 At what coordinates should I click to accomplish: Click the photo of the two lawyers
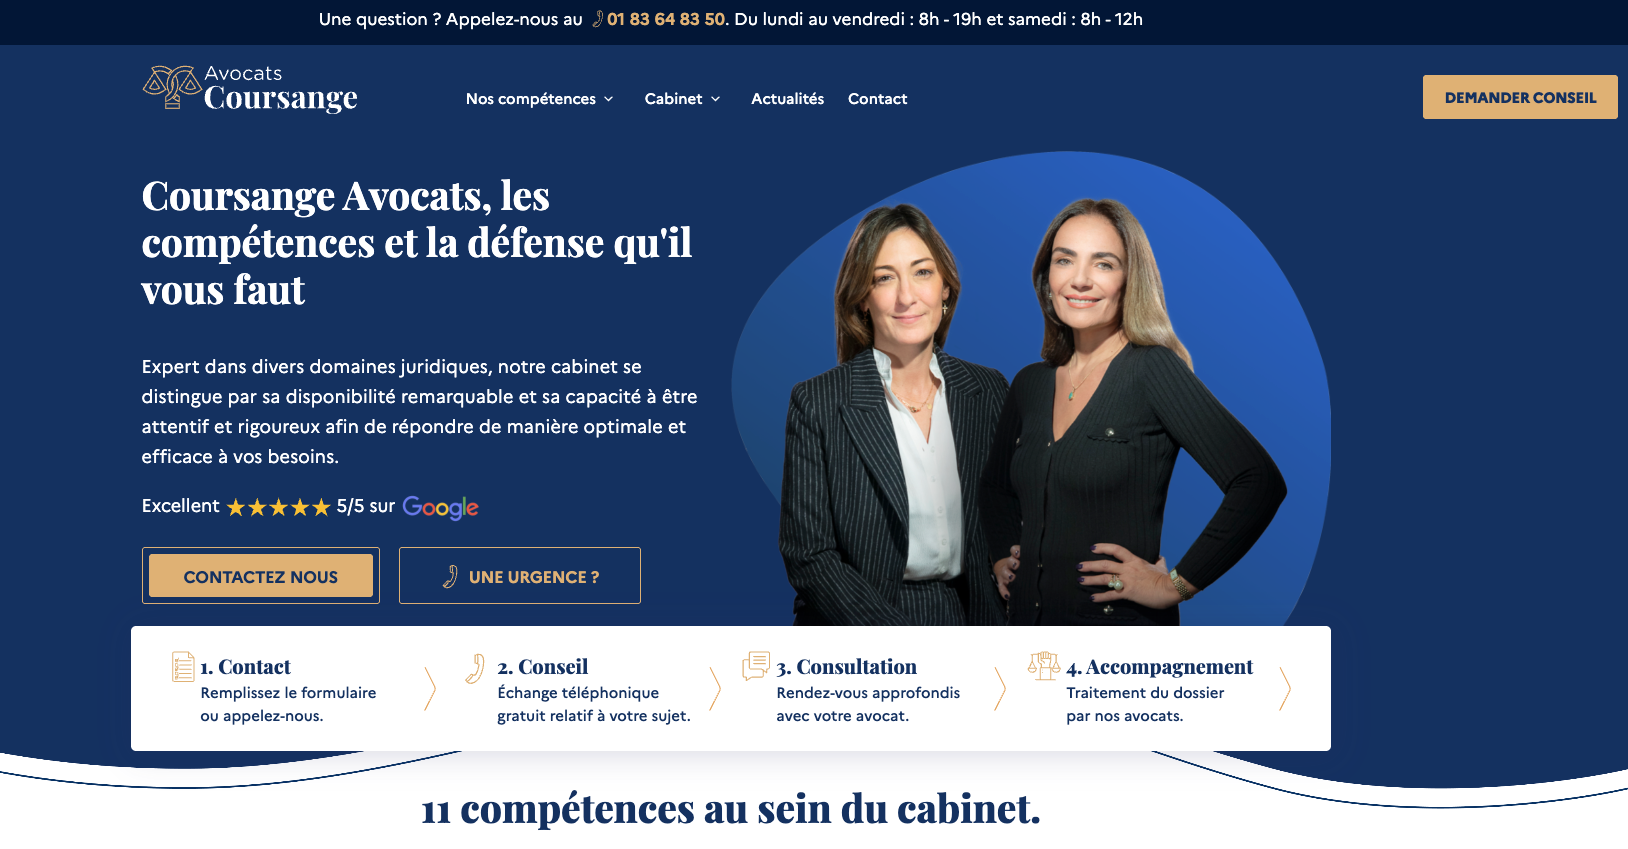point(1030,410)
